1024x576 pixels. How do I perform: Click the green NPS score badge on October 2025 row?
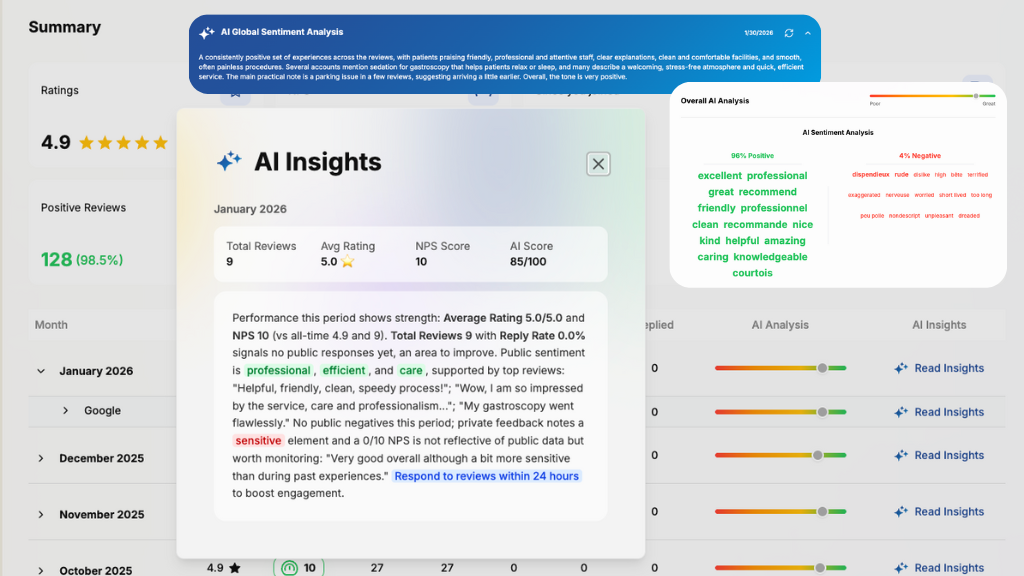298,568
